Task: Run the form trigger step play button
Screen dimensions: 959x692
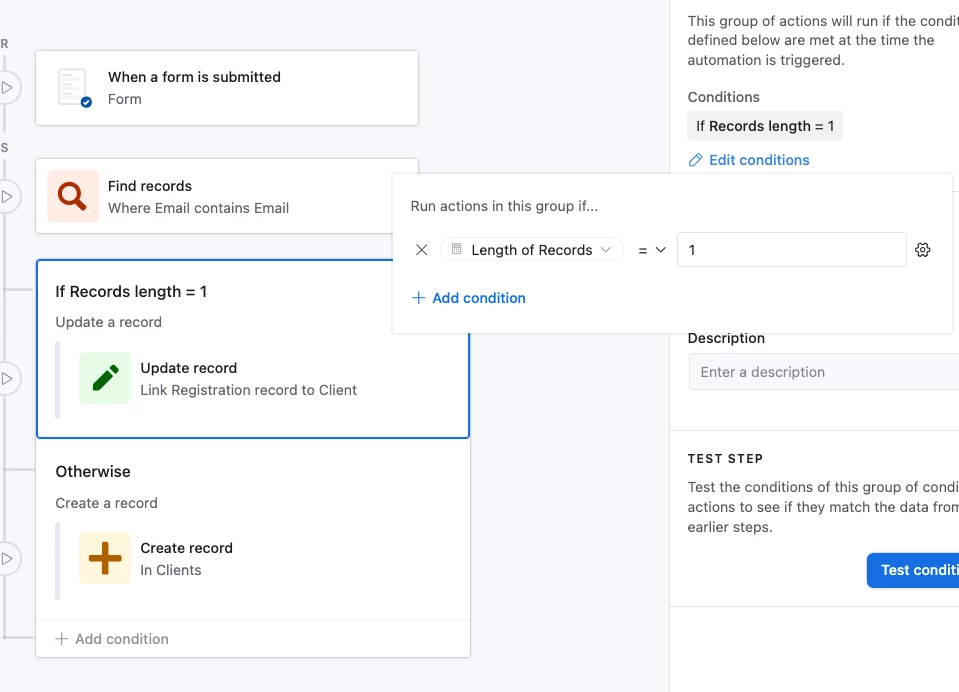Action: click(x=6, y=88)
